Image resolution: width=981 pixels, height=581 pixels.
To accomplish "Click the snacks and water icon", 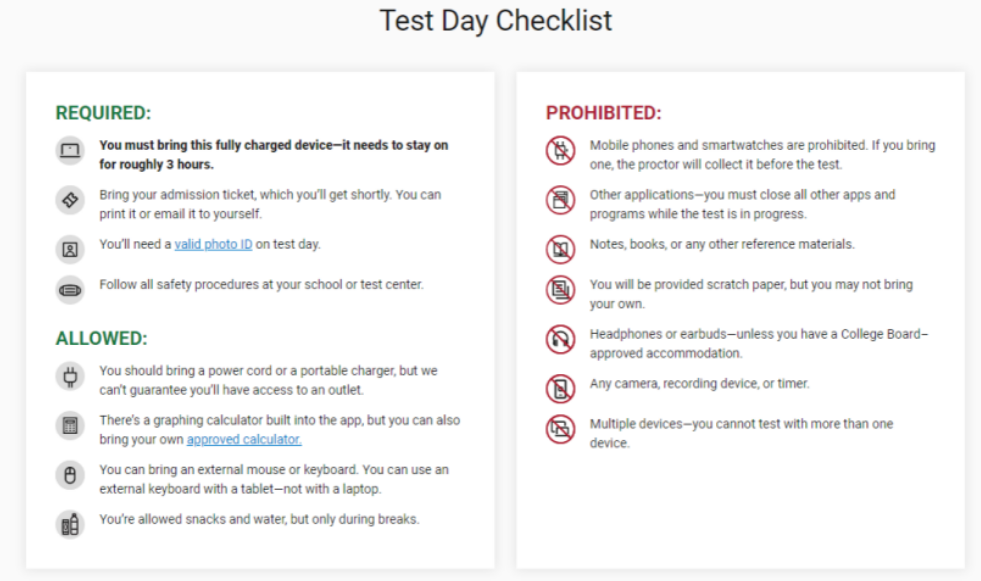I will [70, 523].
